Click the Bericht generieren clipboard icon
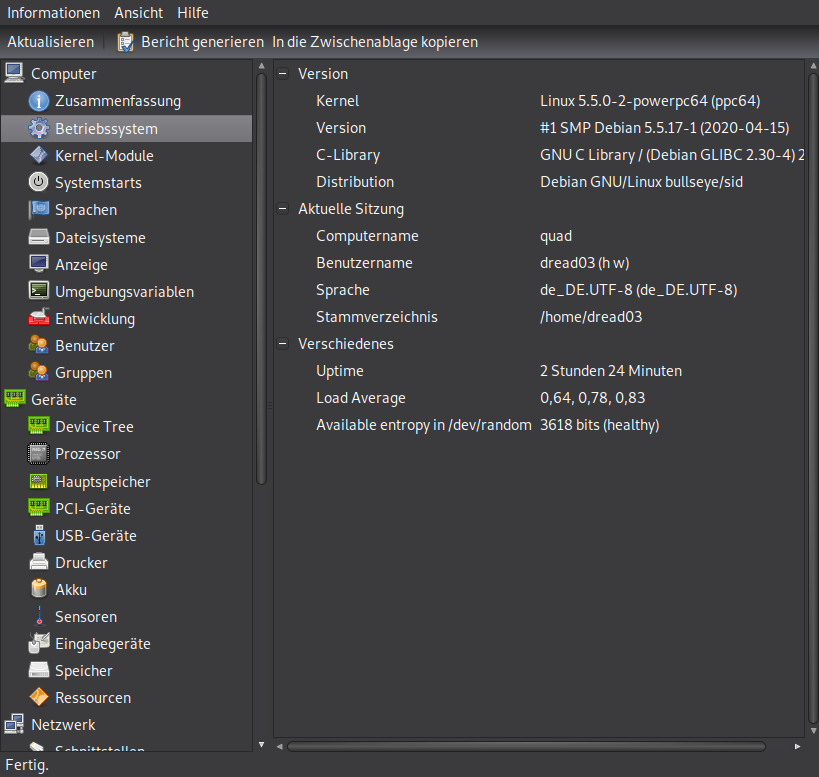The image size is (819, 777). pos(125,42)
